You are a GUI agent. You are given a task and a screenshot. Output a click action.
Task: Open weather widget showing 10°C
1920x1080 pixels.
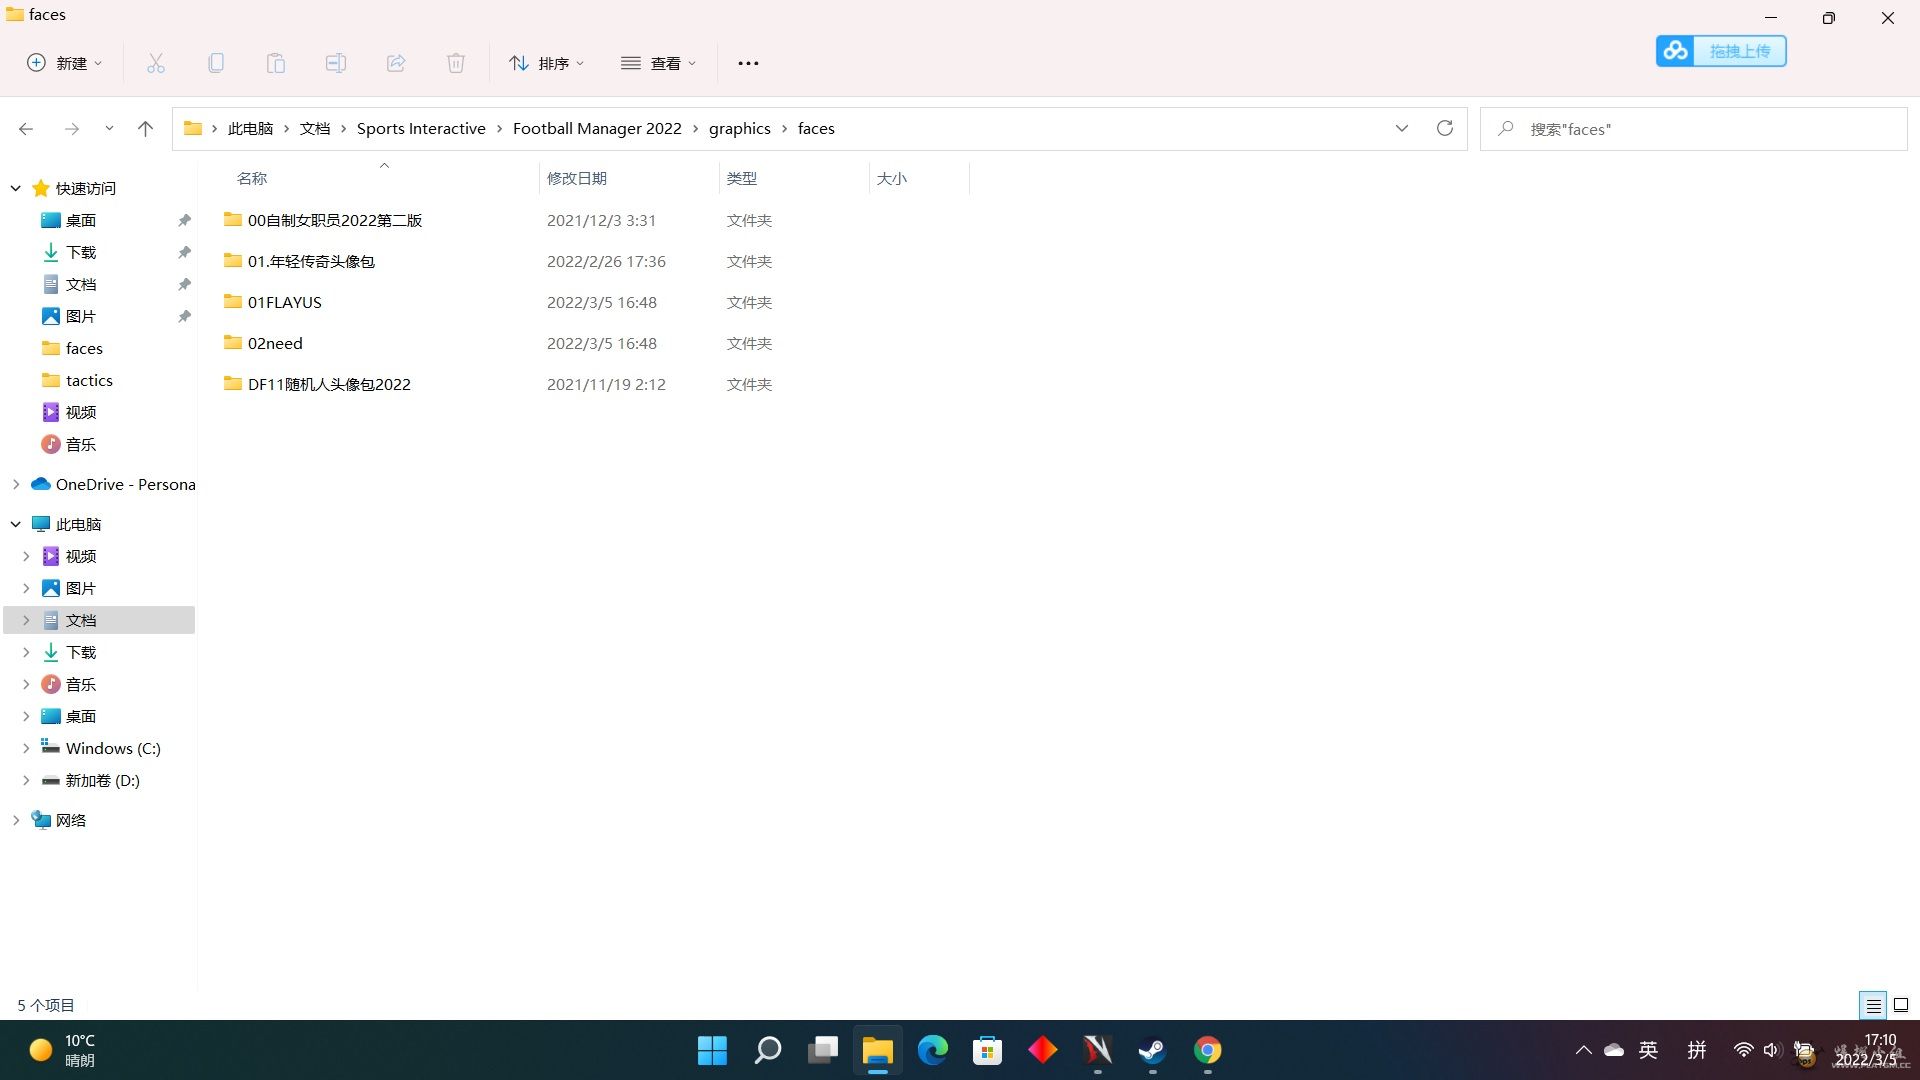[62, 1050]
